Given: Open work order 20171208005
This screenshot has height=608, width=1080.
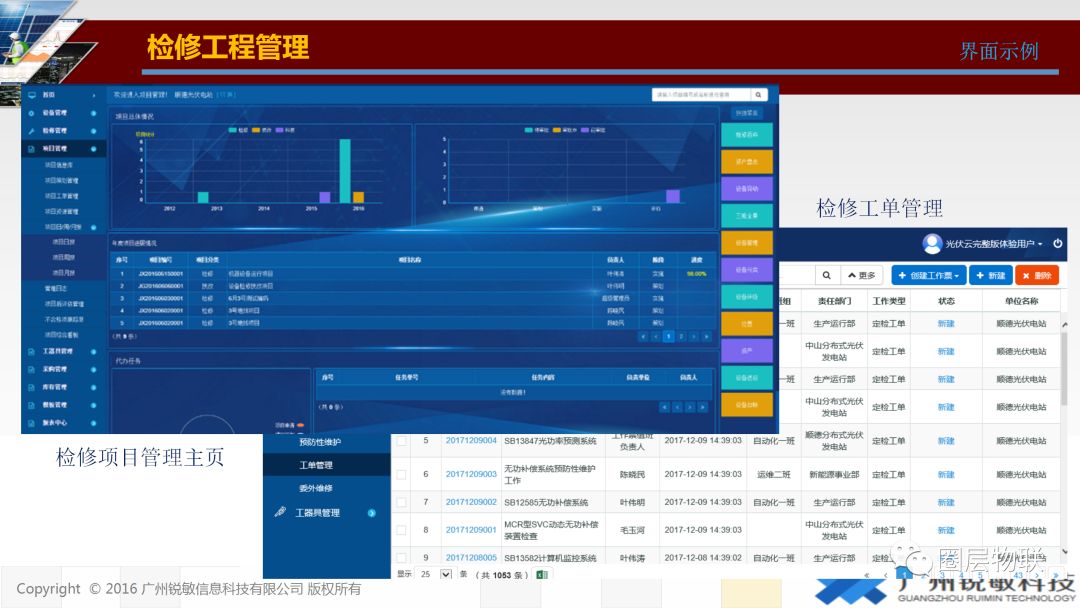Looking at the screenshot, I should tap(471, 558).
